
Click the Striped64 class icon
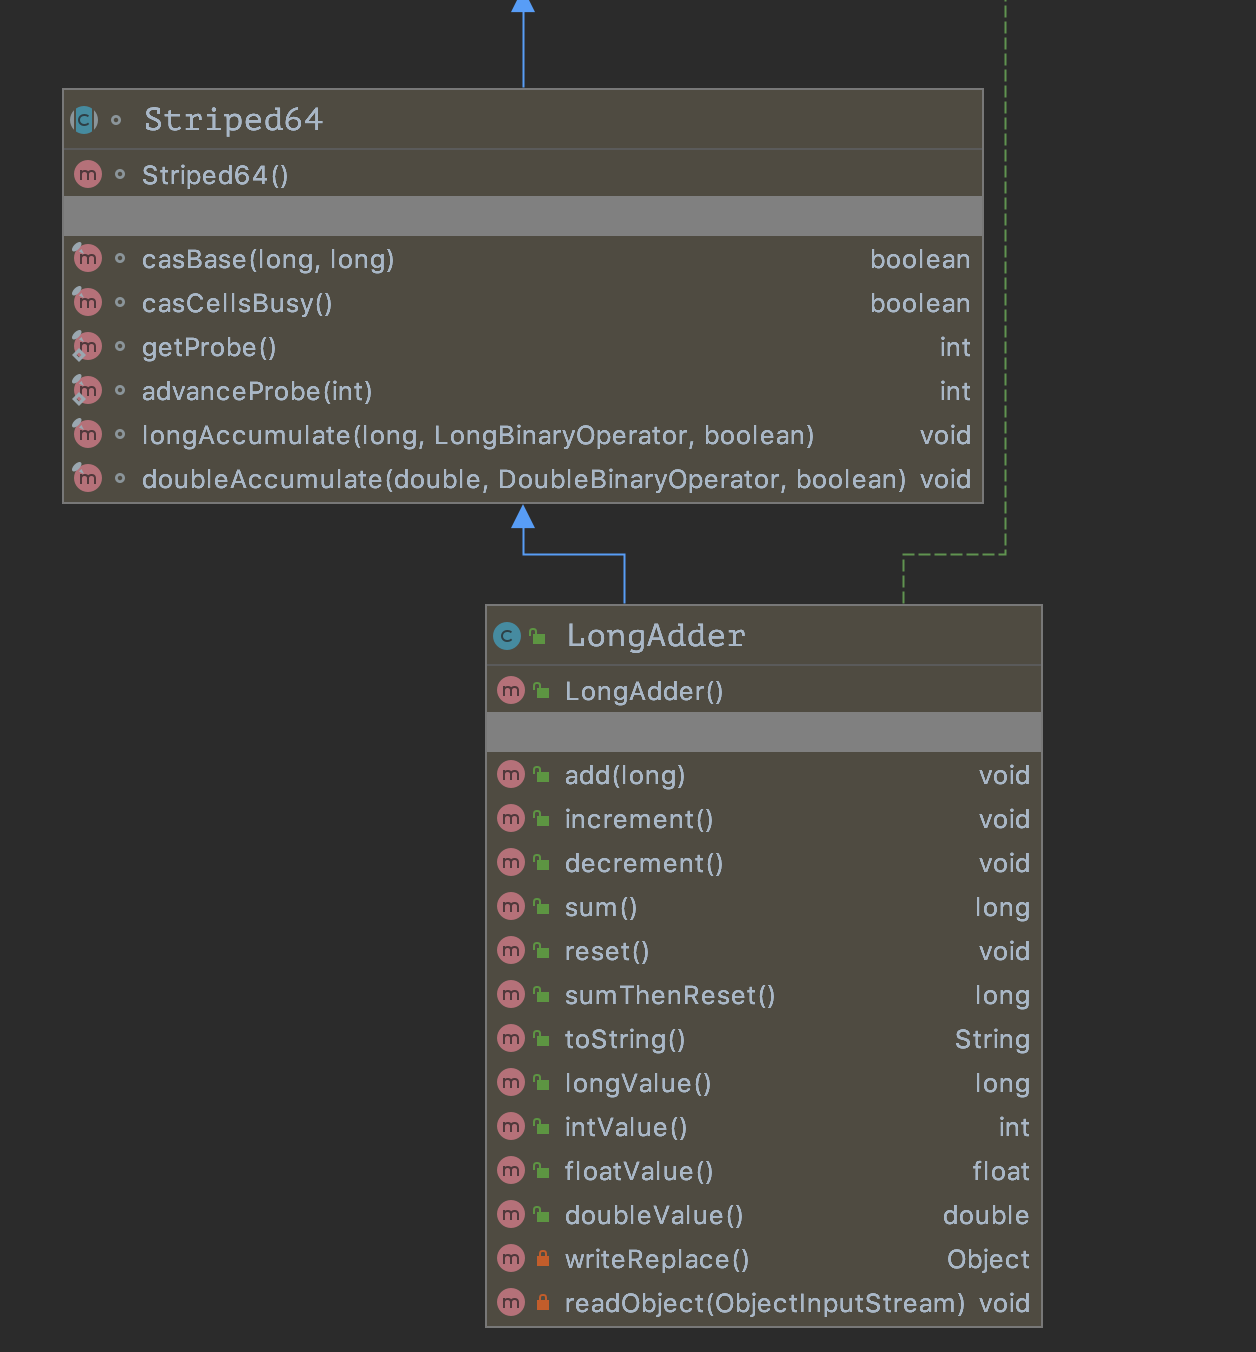point(84,120)
